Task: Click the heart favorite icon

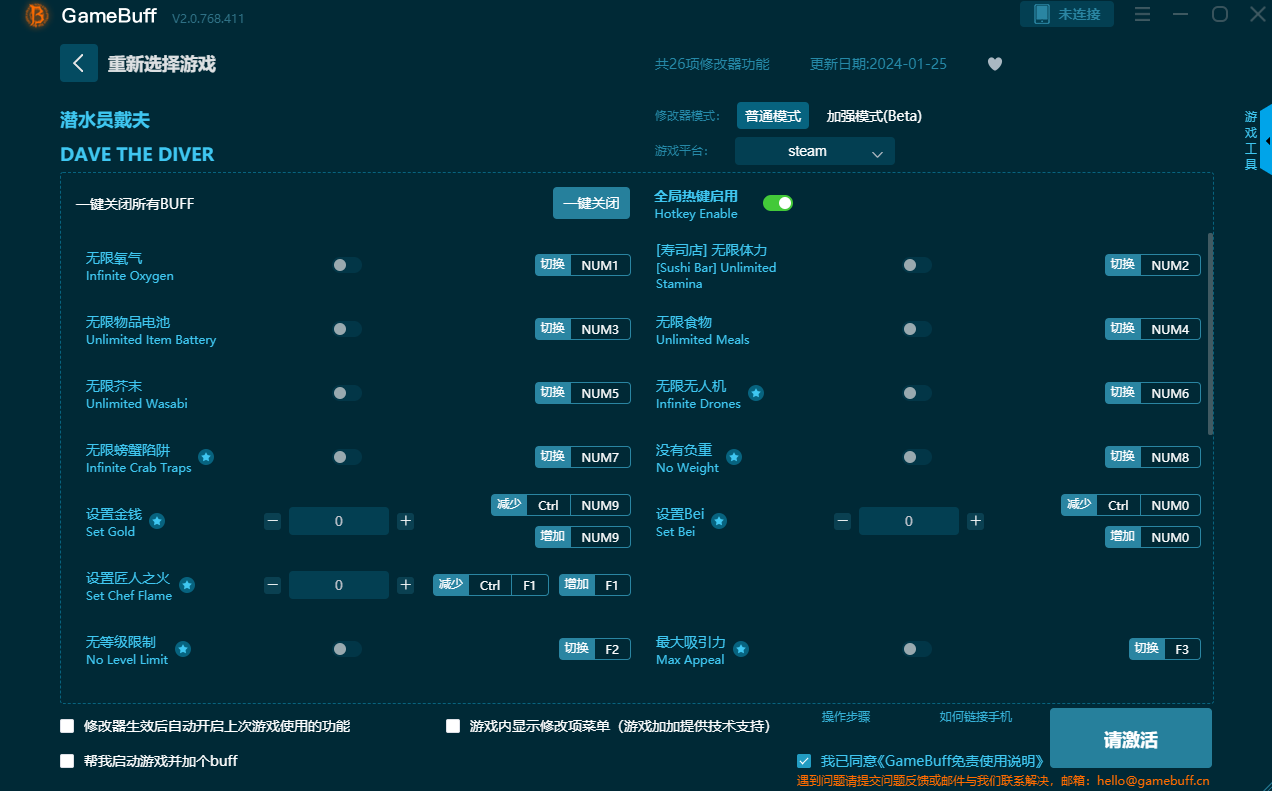Action: [995, 64]
